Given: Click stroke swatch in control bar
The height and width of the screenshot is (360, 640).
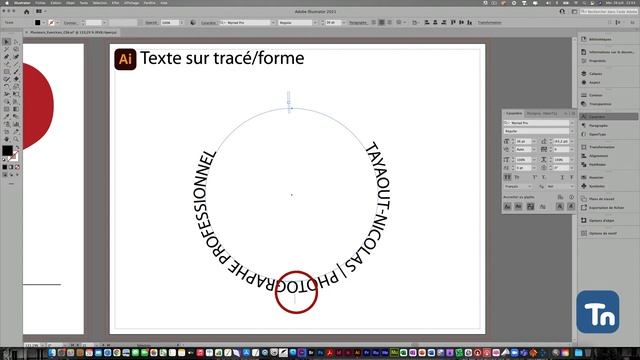Looking at the screenshot, I should tap(51, 22).
